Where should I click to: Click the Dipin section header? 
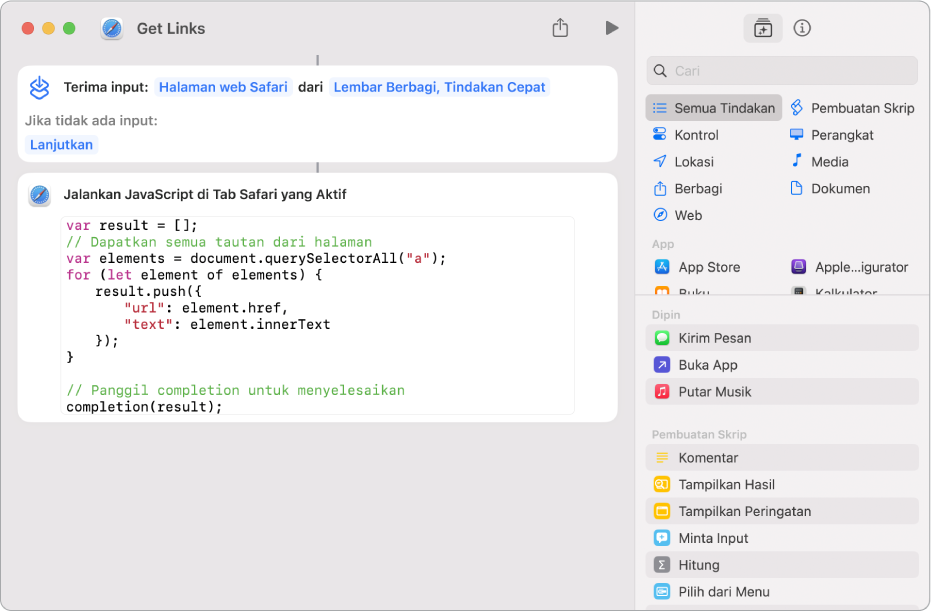tap(666, 315)
